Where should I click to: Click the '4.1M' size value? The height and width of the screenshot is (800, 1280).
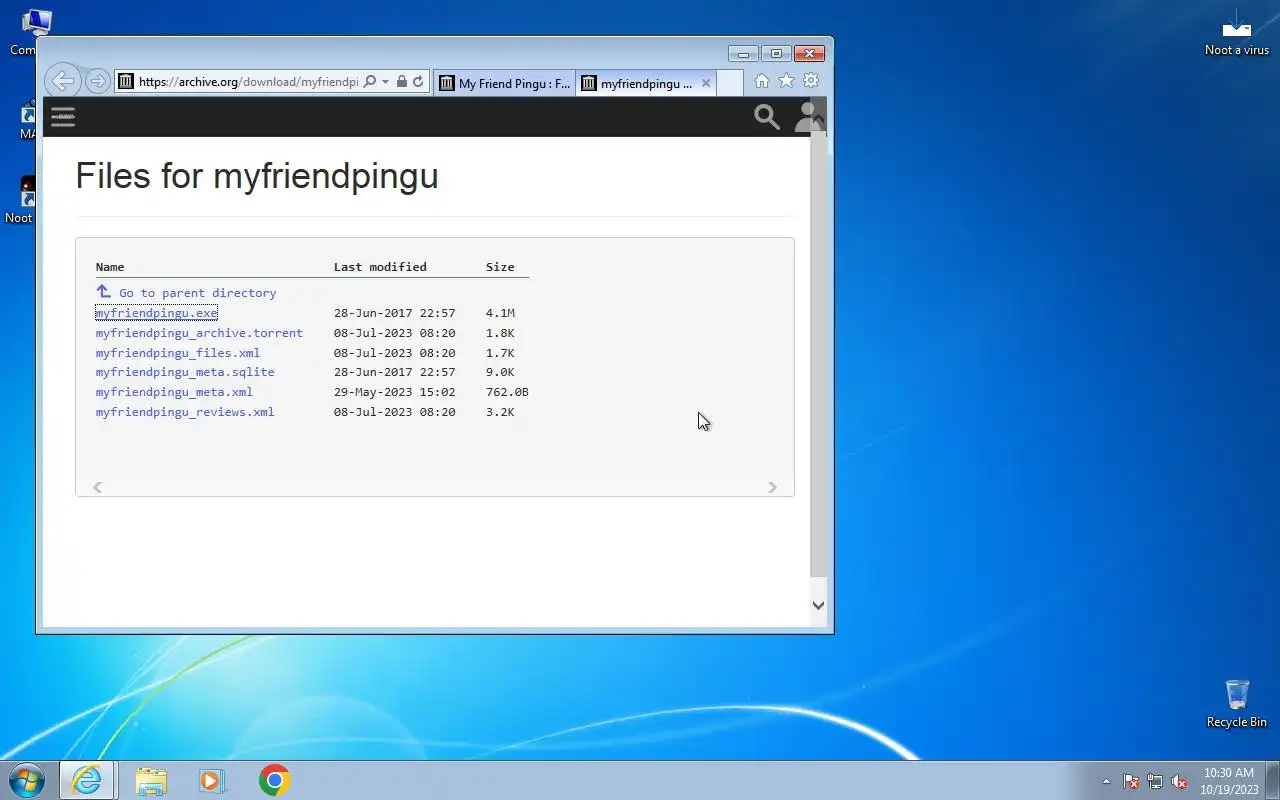coord(500,313)
